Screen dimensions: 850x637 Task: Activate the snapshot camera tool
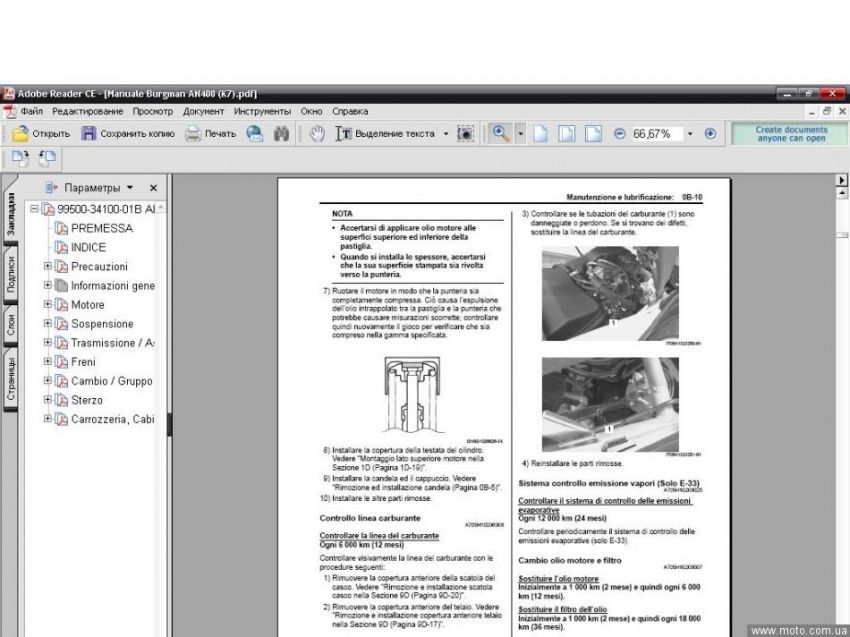[465, 133]
